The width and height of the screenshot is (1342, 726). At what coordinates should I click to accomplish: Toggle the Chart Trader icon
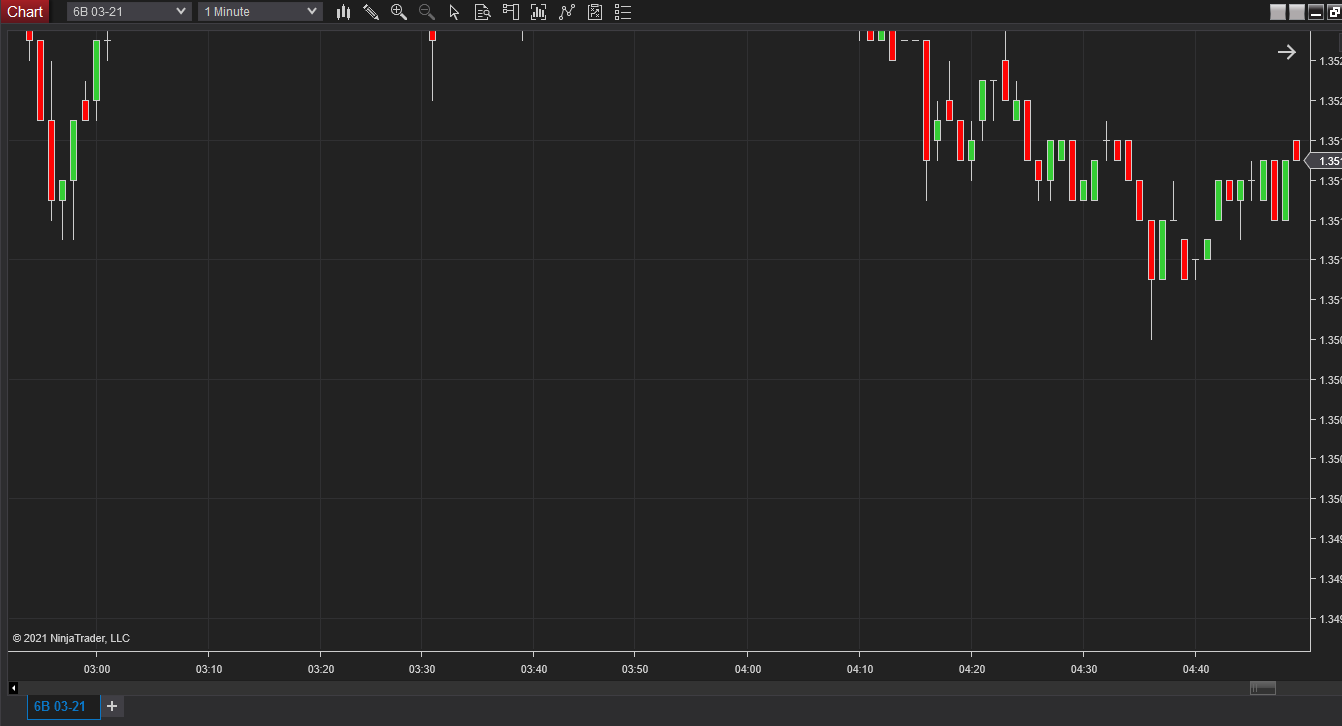click(x=511, y=12)
